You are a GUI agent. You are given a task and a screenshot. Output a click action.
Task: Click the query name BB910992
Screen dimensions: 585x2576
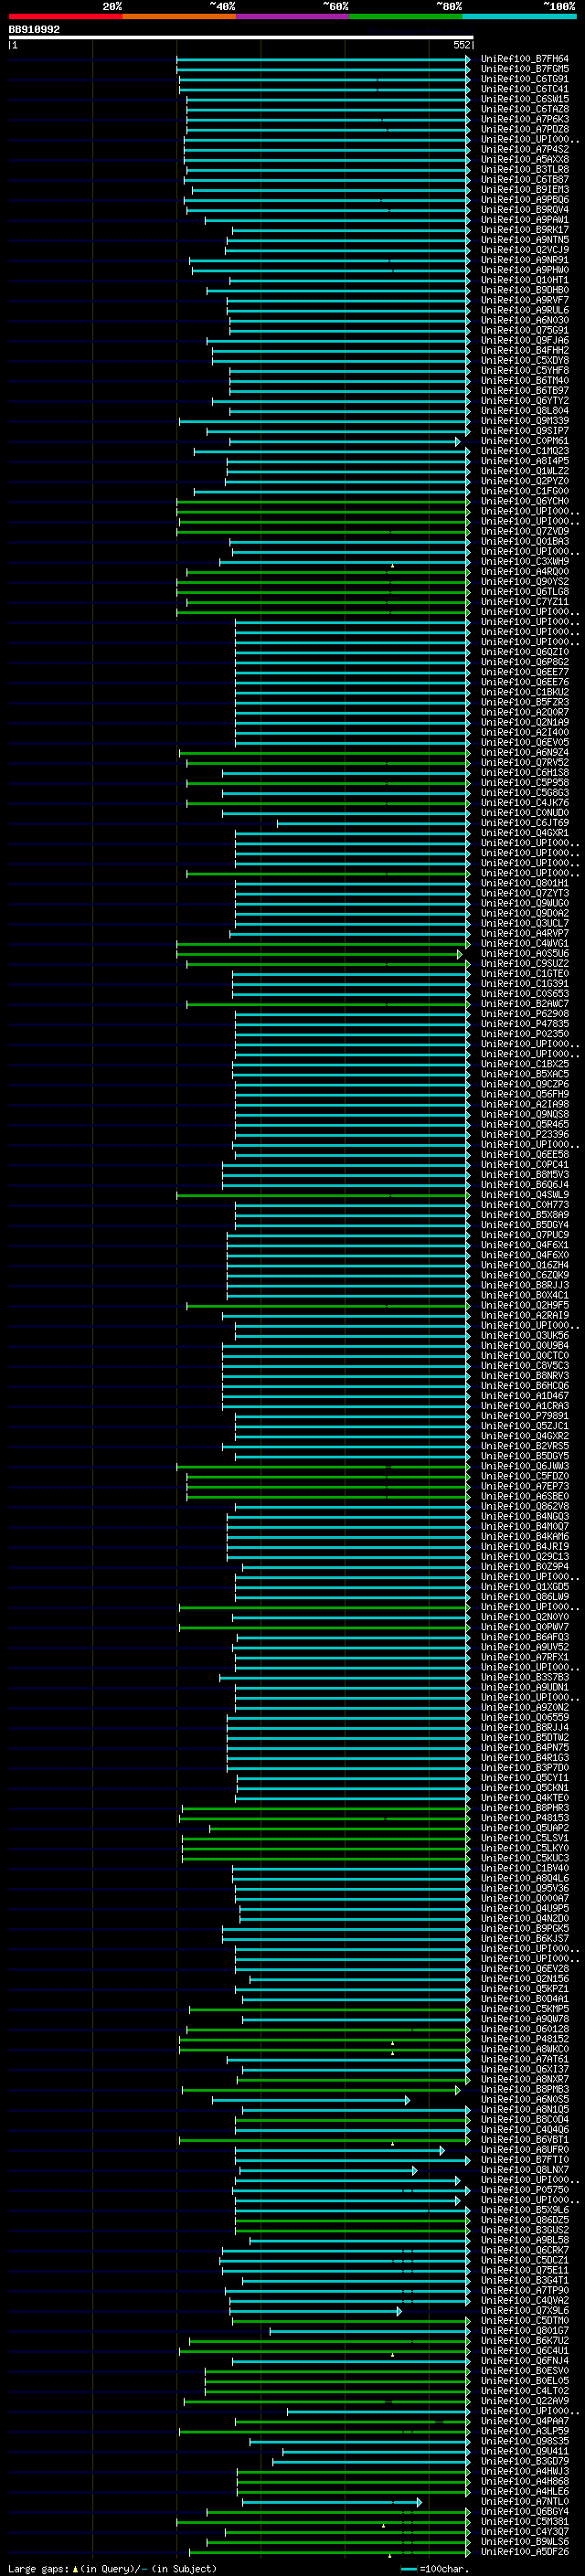[34, 30]
